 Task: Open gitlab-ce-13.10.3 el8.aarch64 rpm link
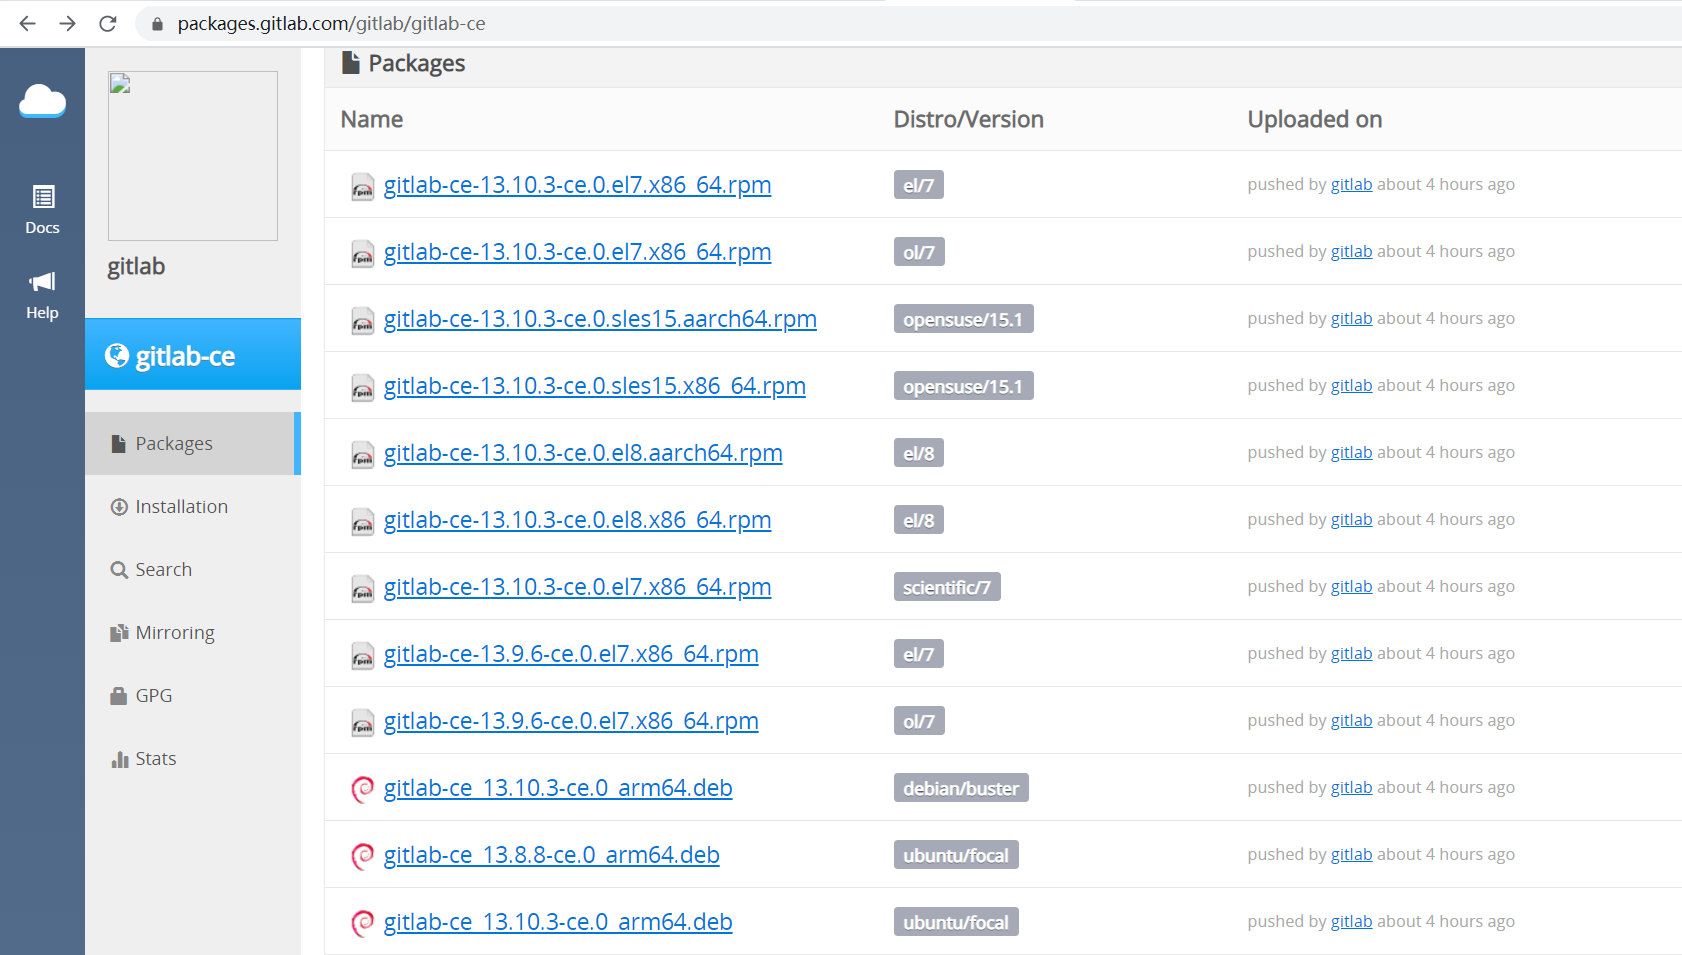[583, 453]
